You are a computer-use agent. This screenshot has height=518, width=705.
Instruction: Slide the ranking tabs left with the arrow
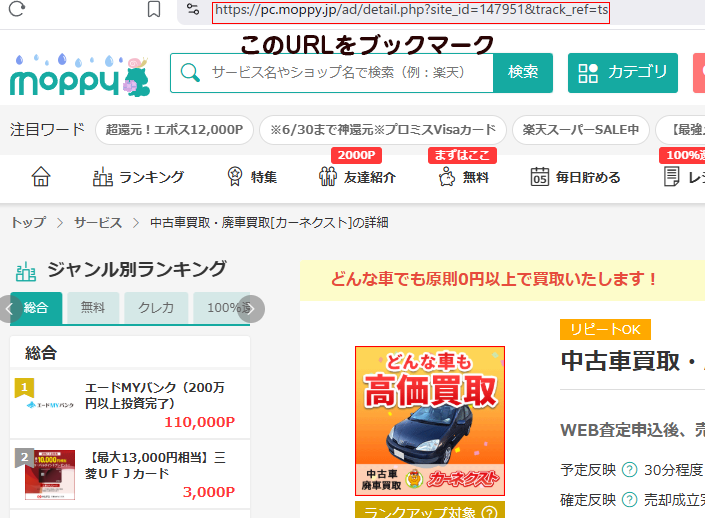click(9, 309)
